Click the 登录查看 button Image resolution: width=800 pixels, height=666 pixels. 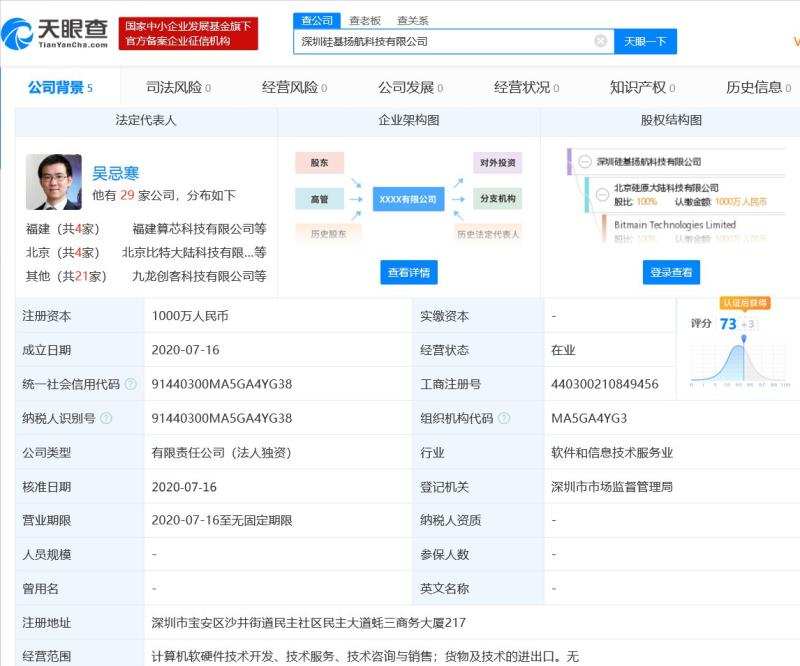[671, 272]
